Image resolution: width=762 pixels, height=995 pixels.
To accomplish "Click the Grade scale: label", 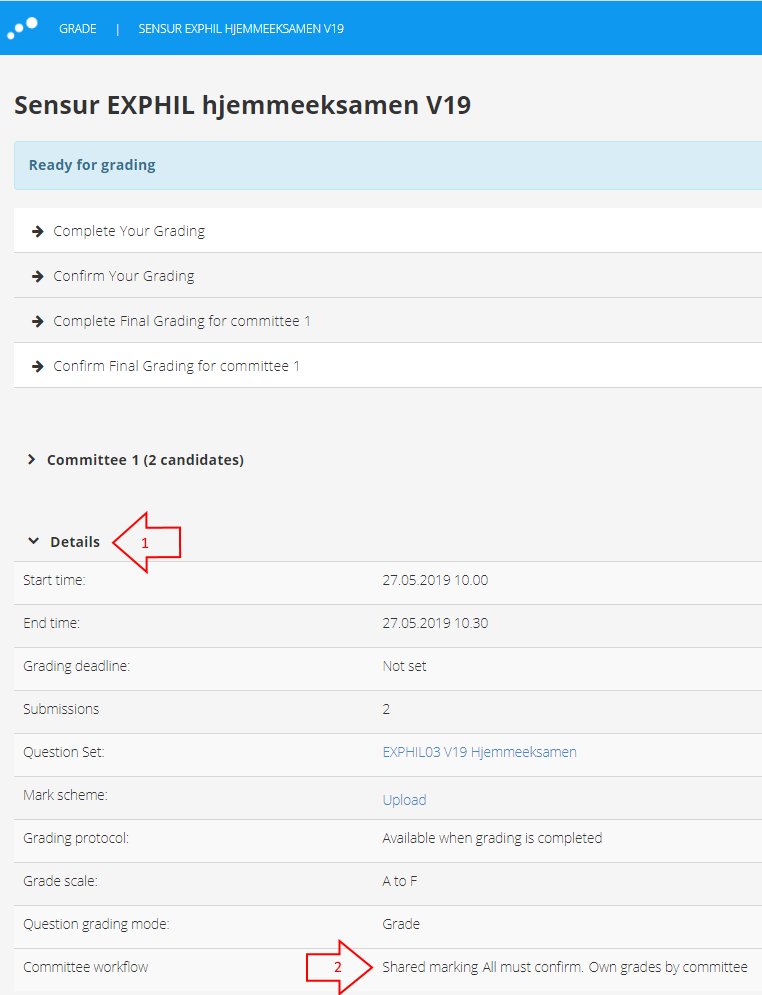I will pos(60,881).
